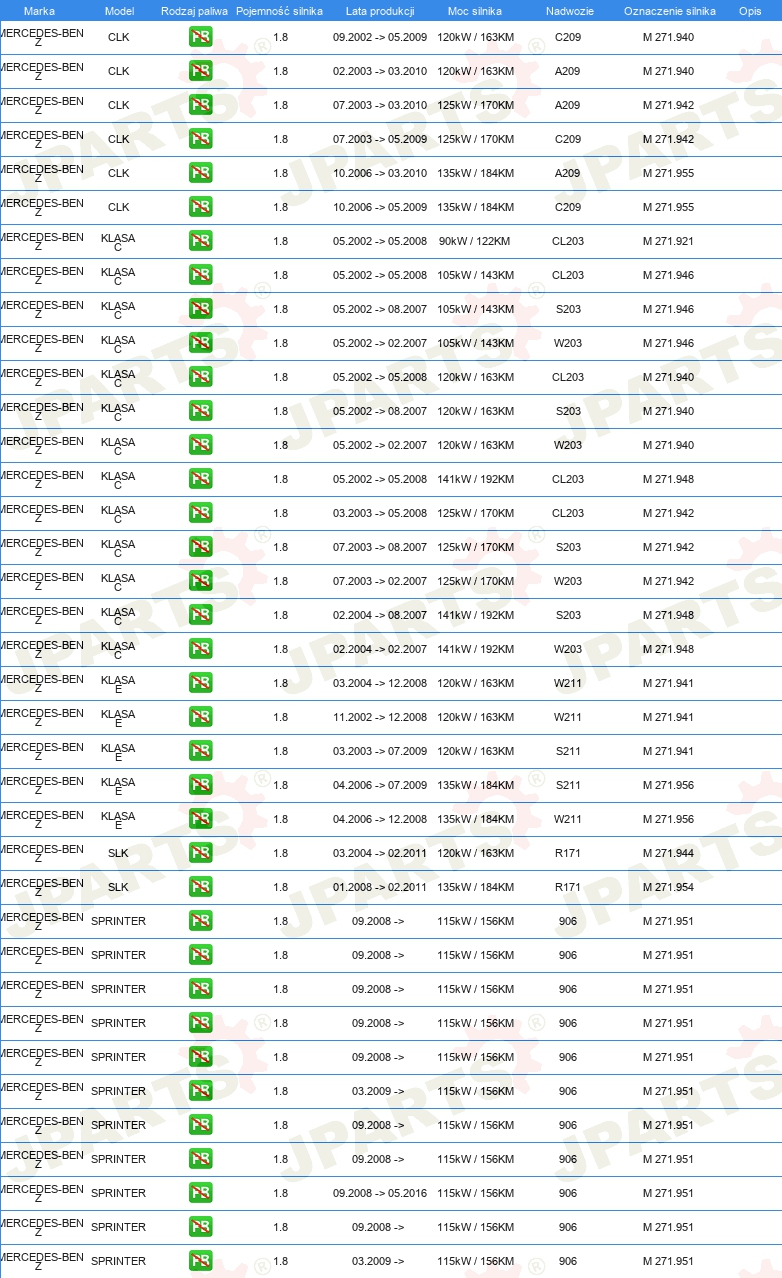Click fuel icon in S211 M 271.956 row
Viewport: 782px width, 1278px height.
pyautogui.click(x=200, y=786)
